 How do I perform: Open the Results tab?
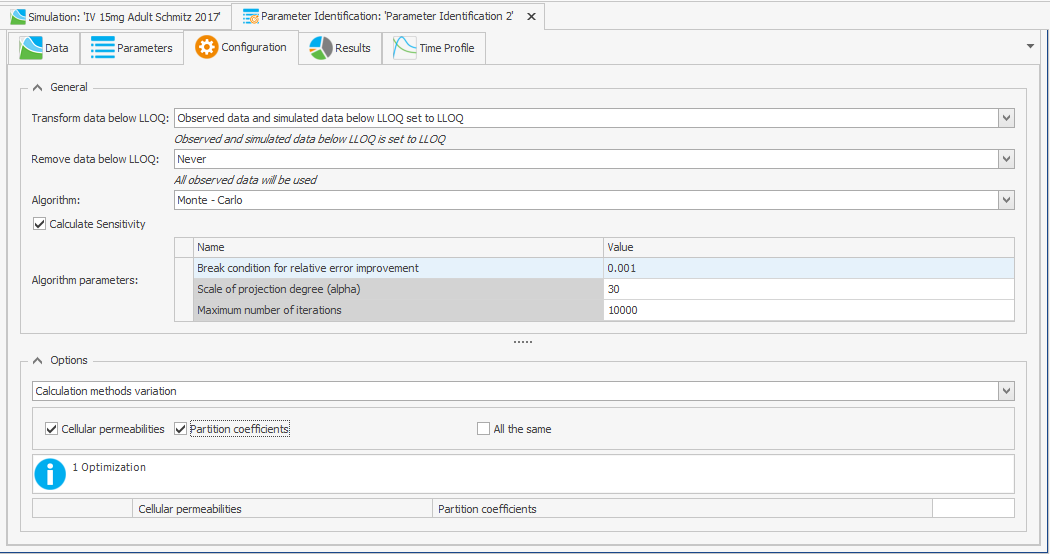(340, 48)
